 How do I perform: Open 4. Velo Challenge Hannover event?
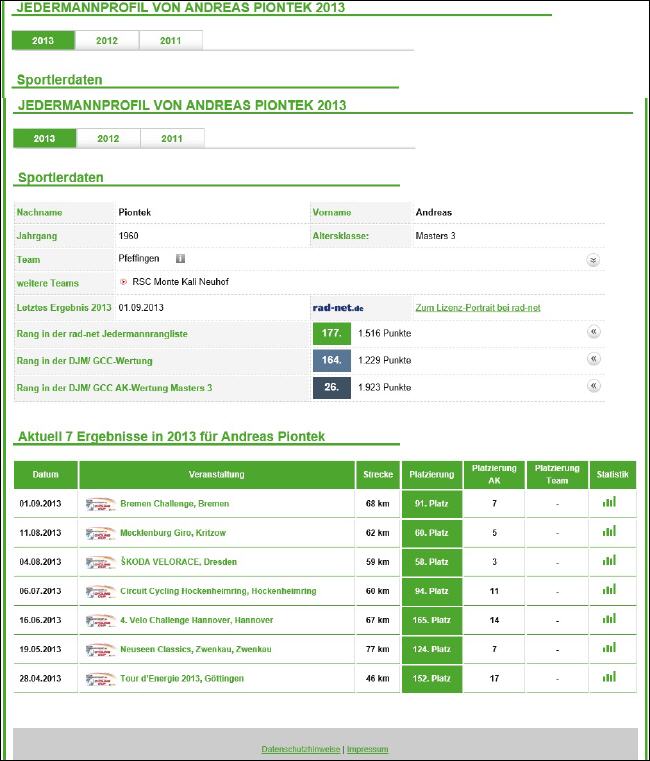(196, 620)
